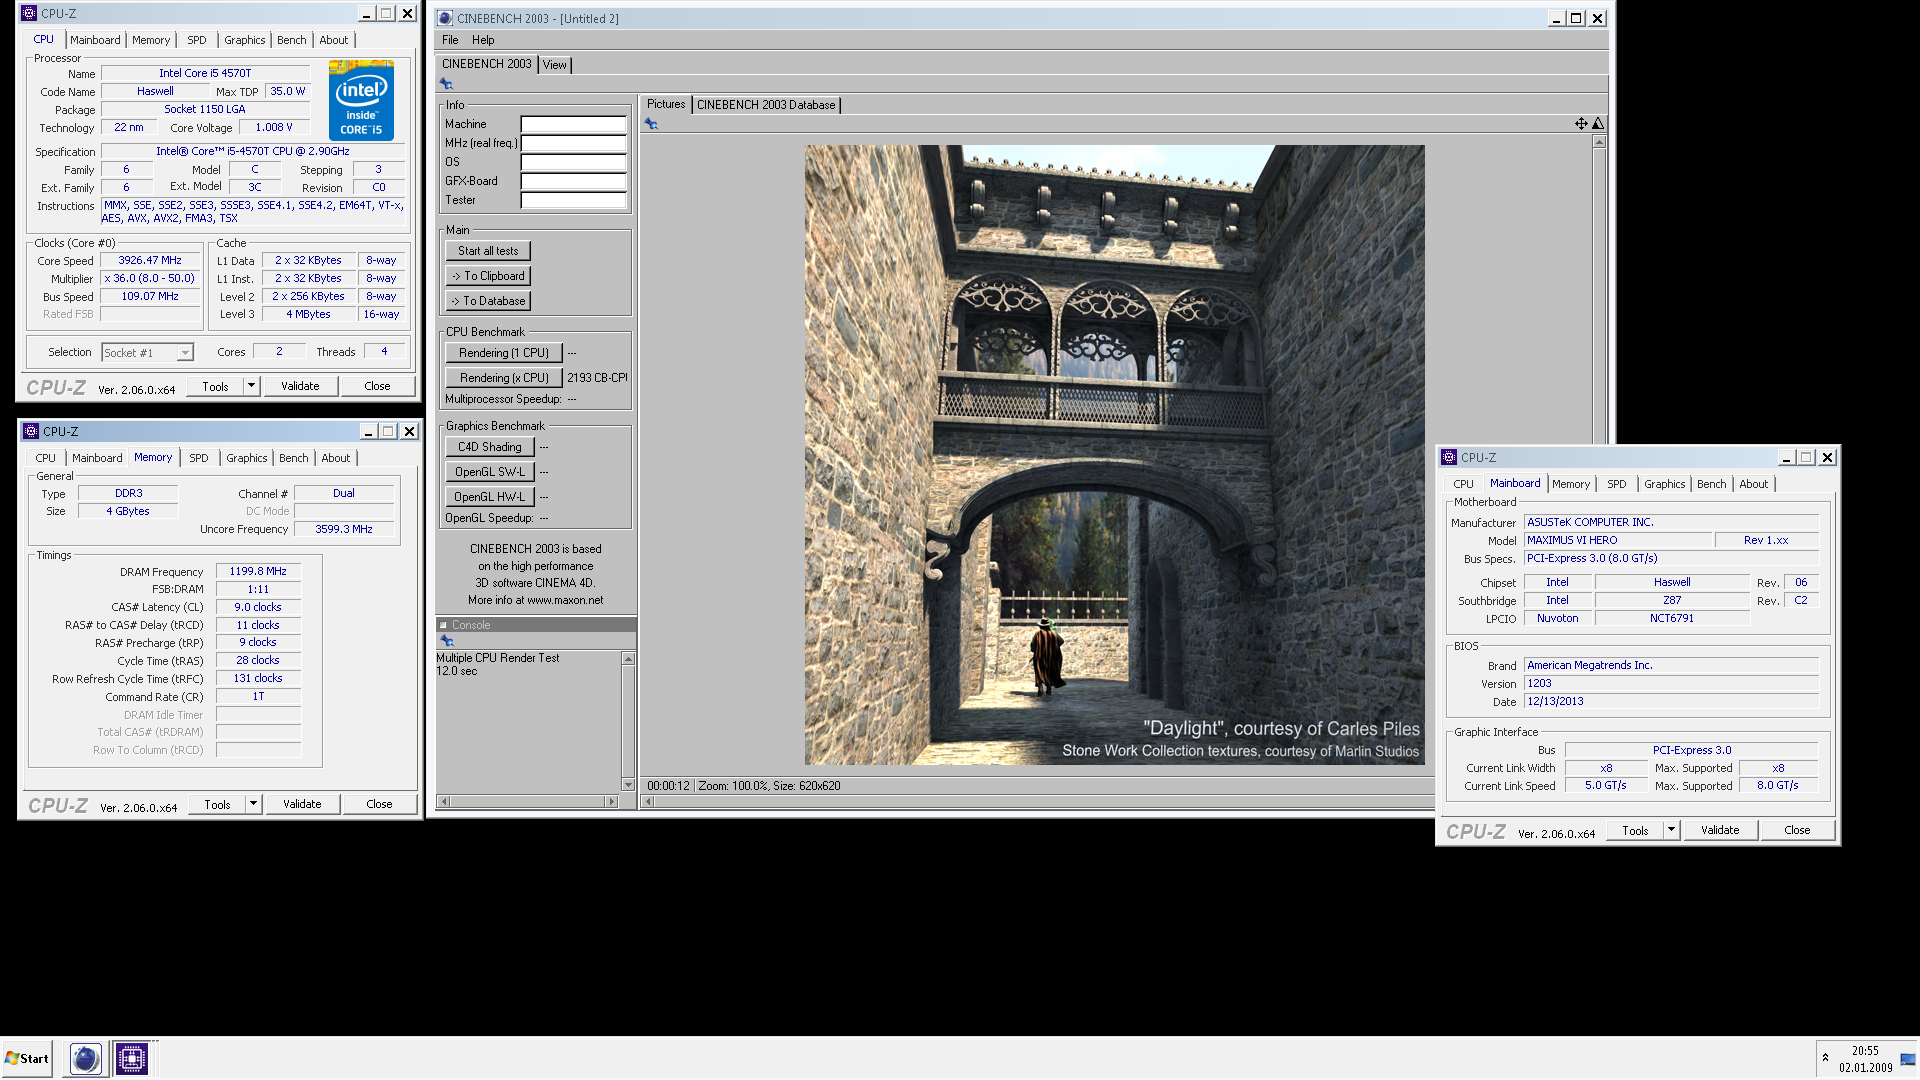Open the Cinebench taskbar icon

point(86,1058)
